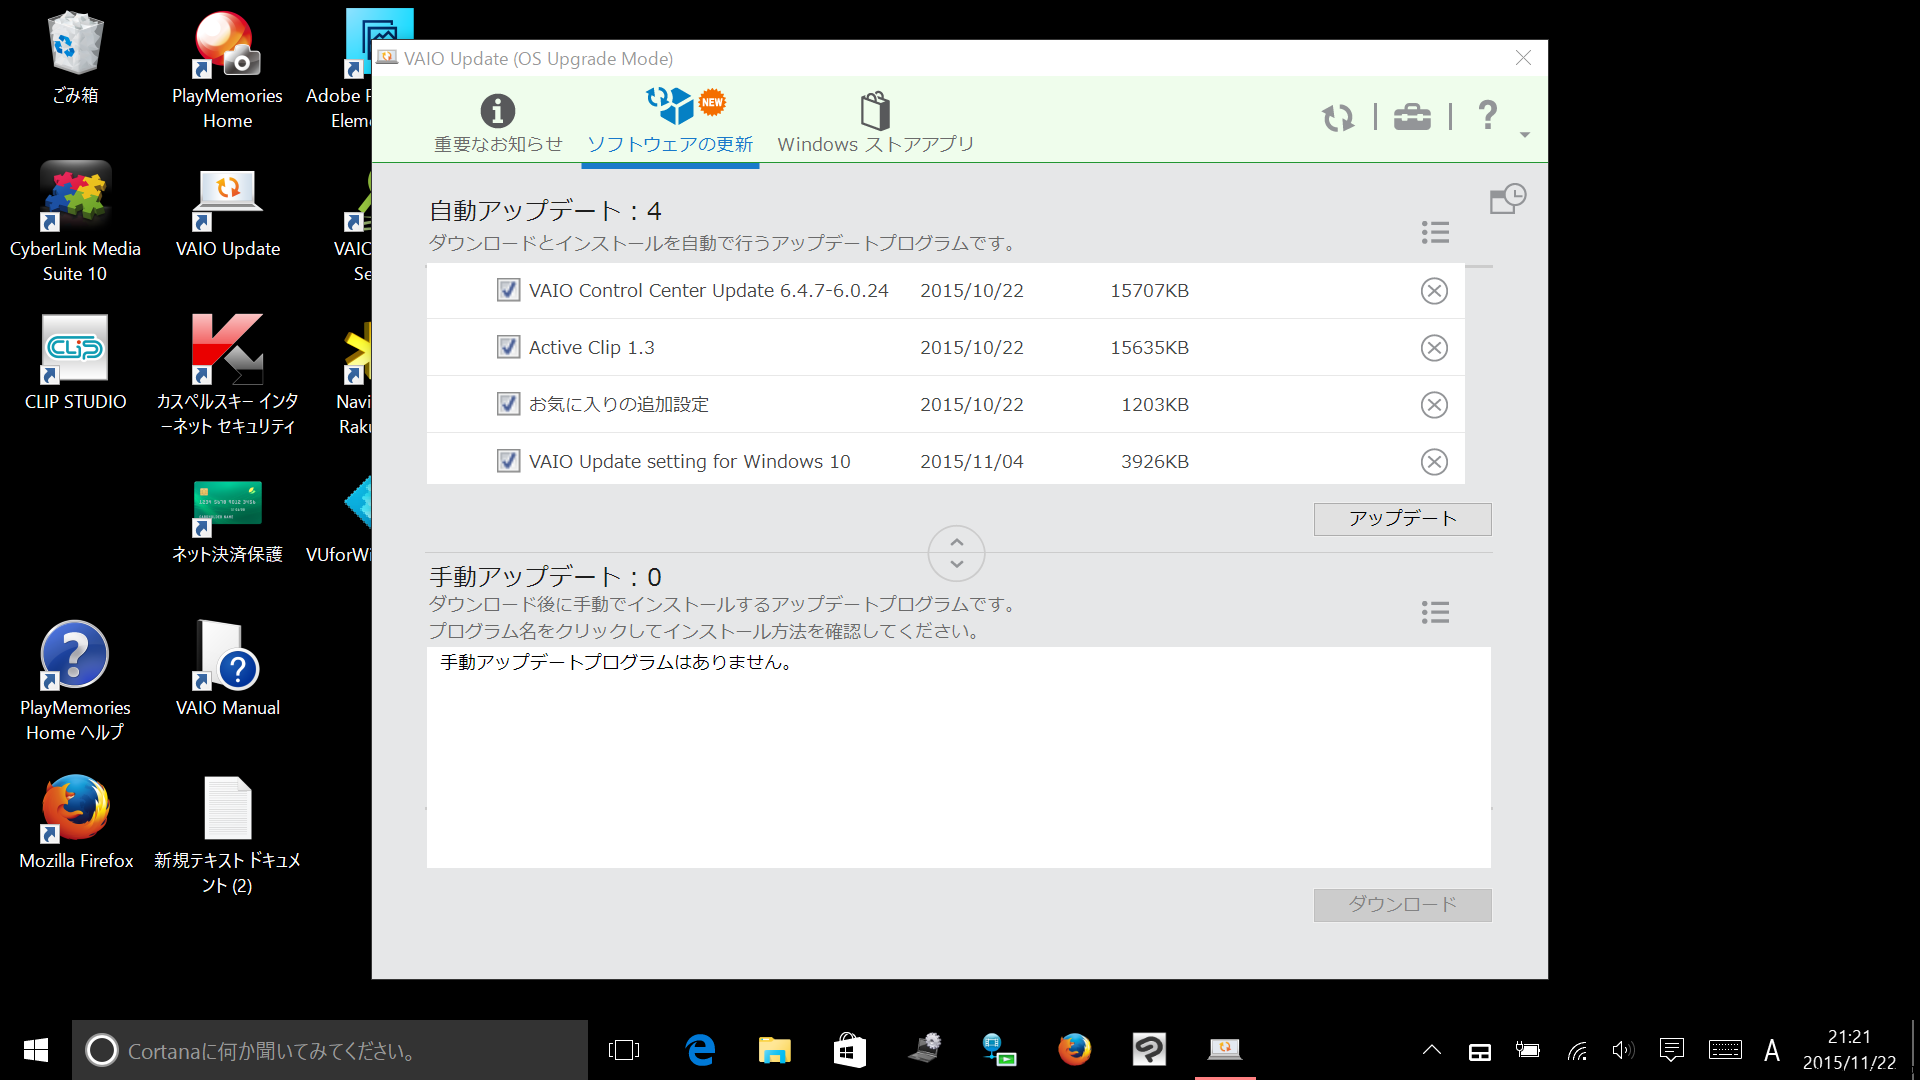Select PlayMemories Home ヘルプ desktop icon
Image resolution: width=1920 pixels, height=1080 pixels.
75,681
